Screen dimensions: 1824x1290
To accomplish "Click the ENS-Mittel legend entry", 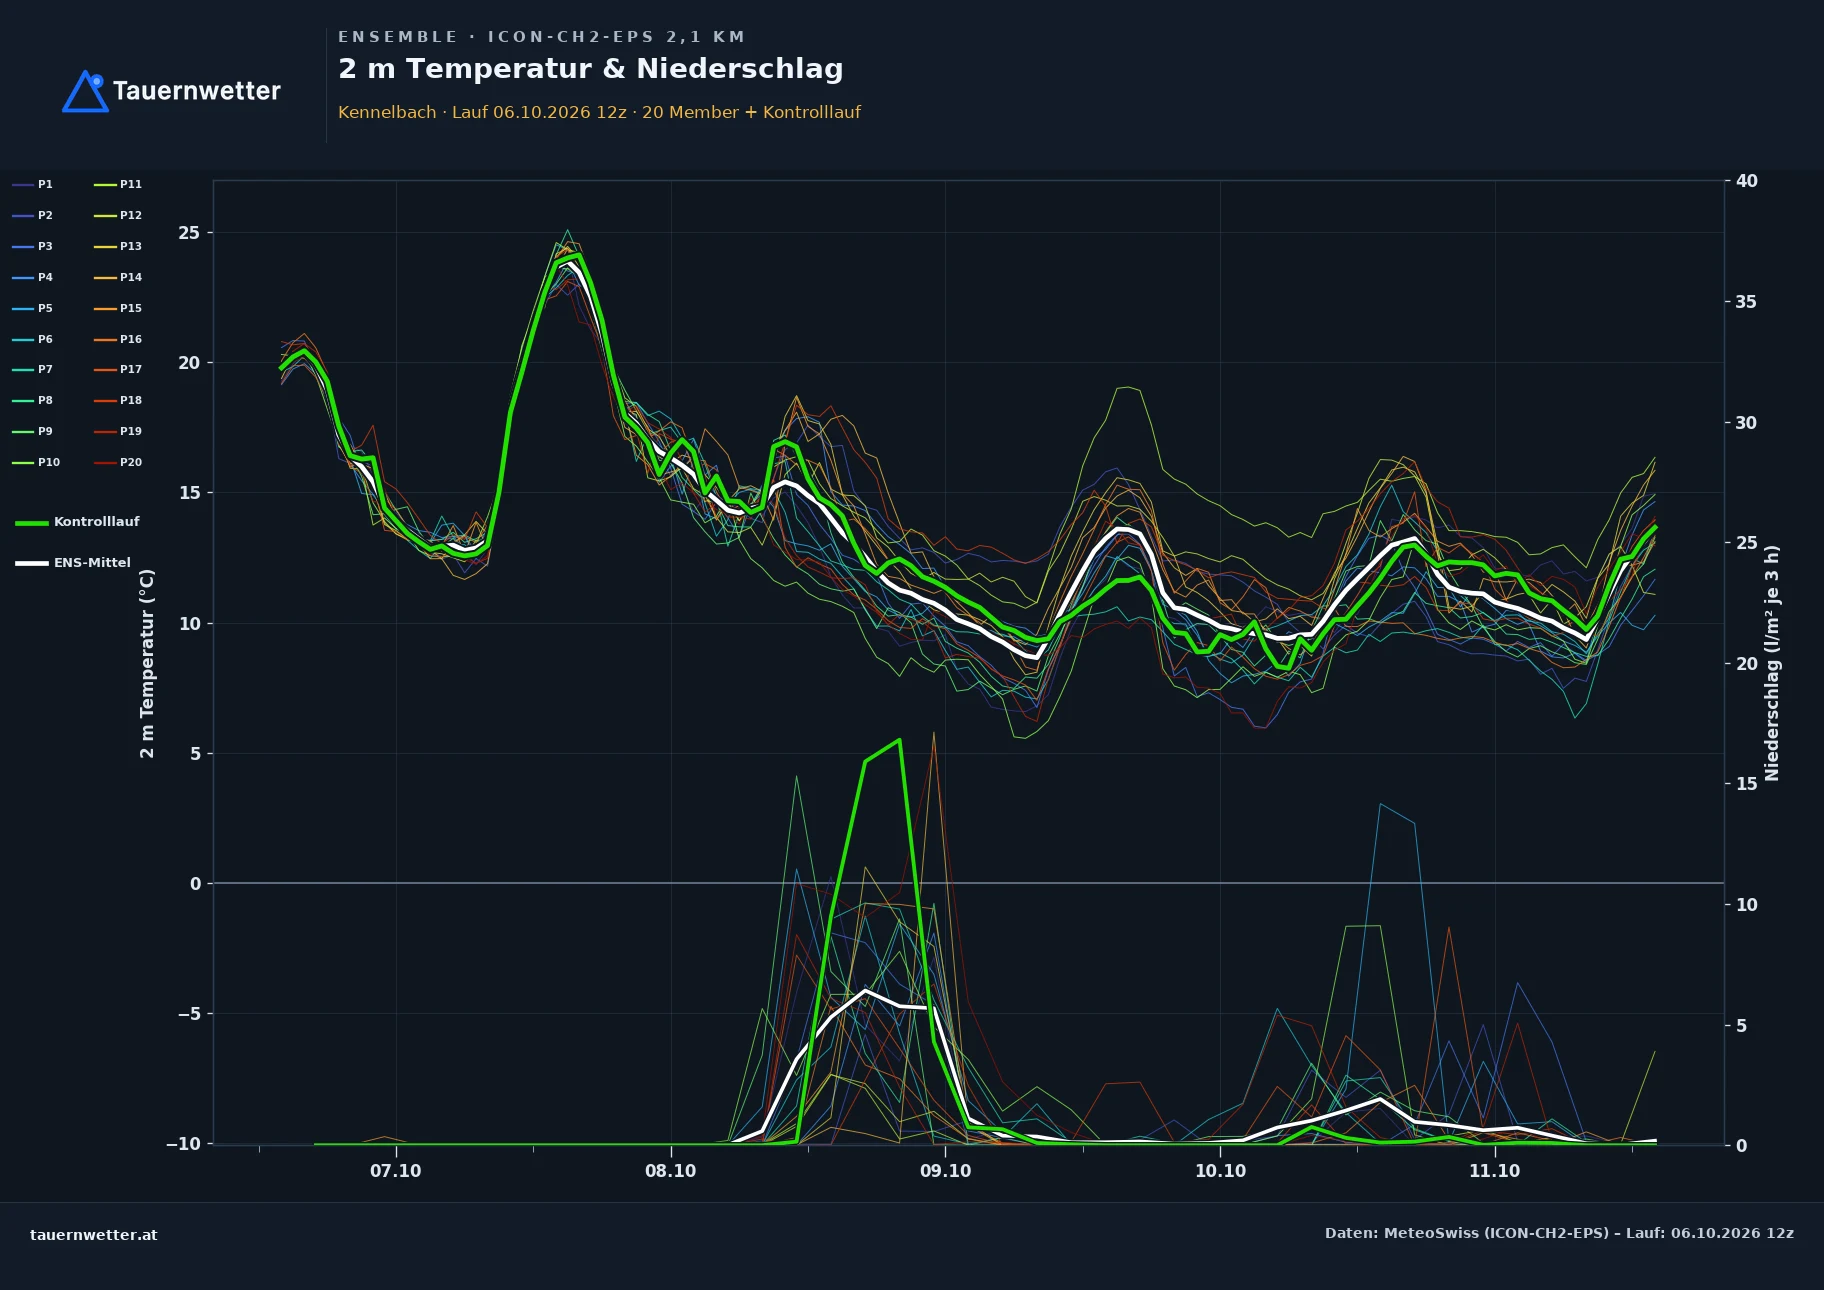I will pyautogui.click(x=73, y=563).
